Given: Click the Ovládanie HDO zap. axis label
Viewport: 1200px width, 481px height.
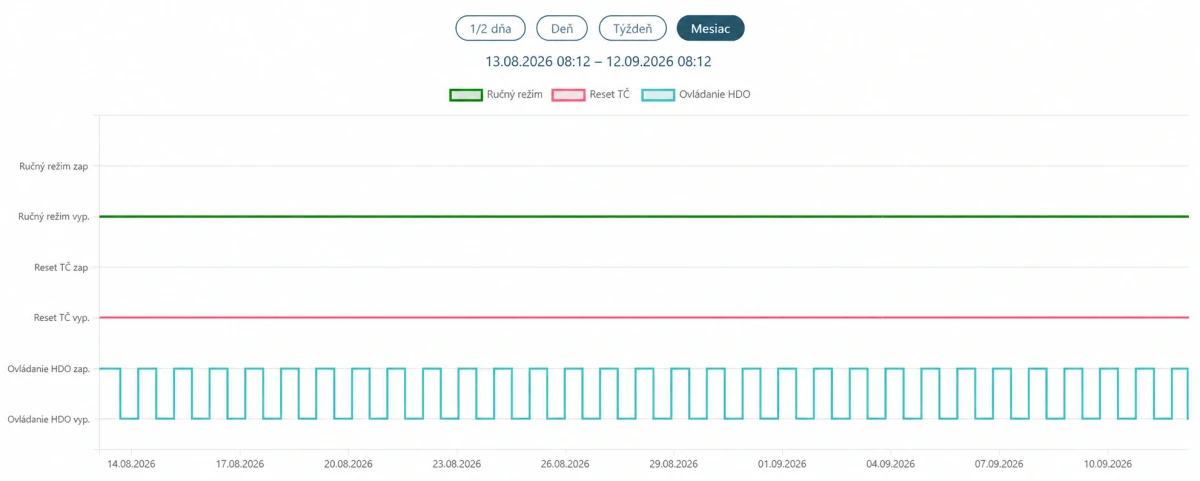Looking at the screenshot, I should 48,369.
